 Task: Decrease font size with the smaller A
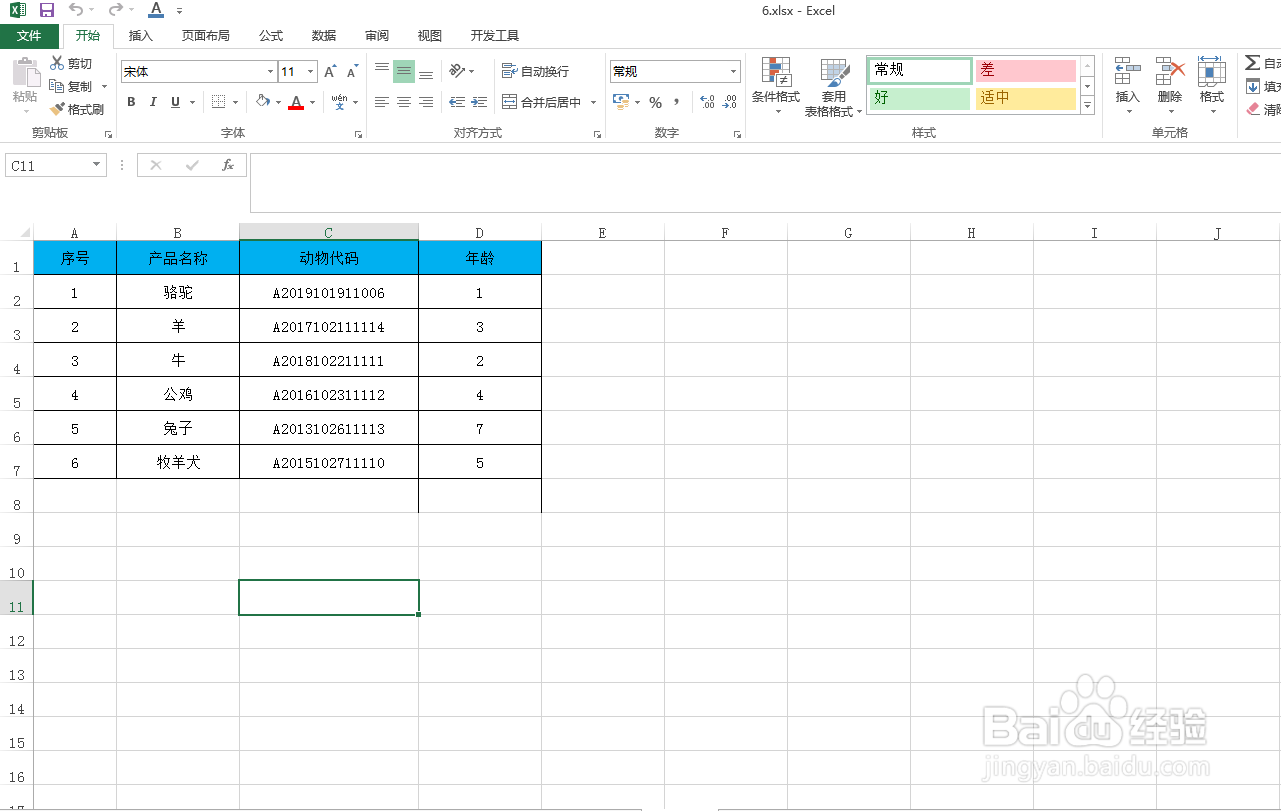(352, 72)
